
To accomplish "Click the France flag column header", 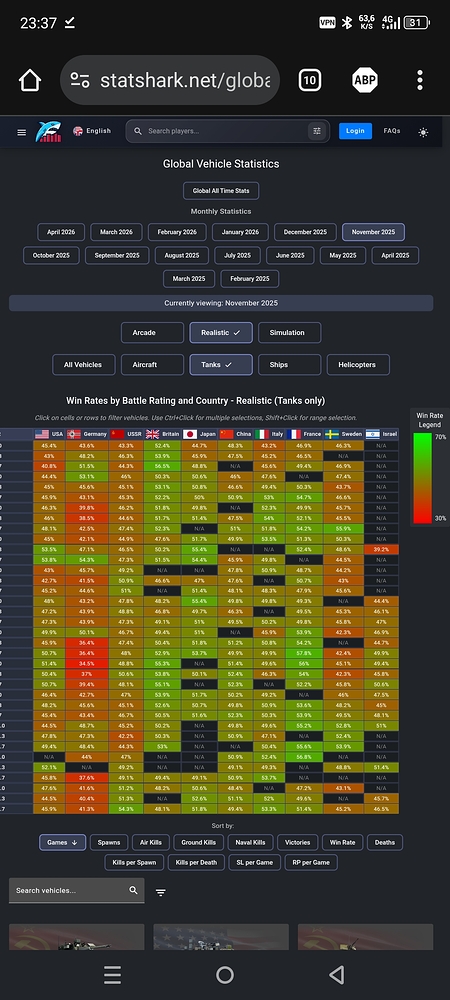I will pyautogui.click(x=304, y=434).
